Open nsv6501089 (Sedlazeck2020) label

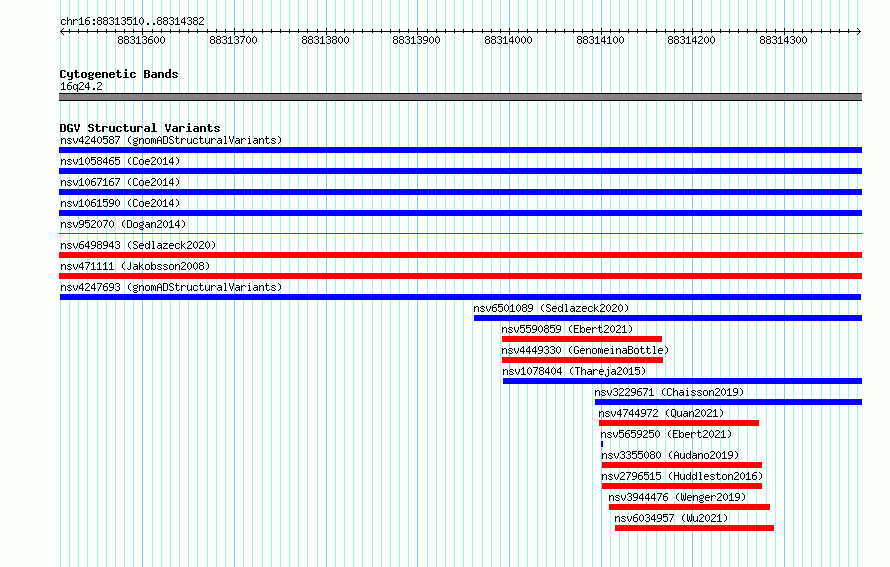click(551, 308)
